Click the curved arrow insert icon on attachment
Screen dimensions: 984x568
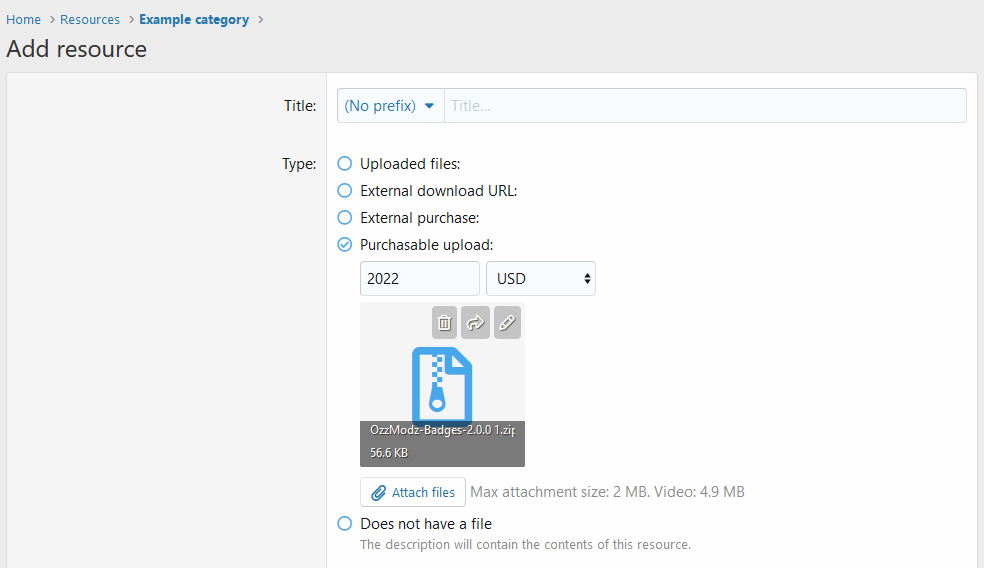point(476,323)
